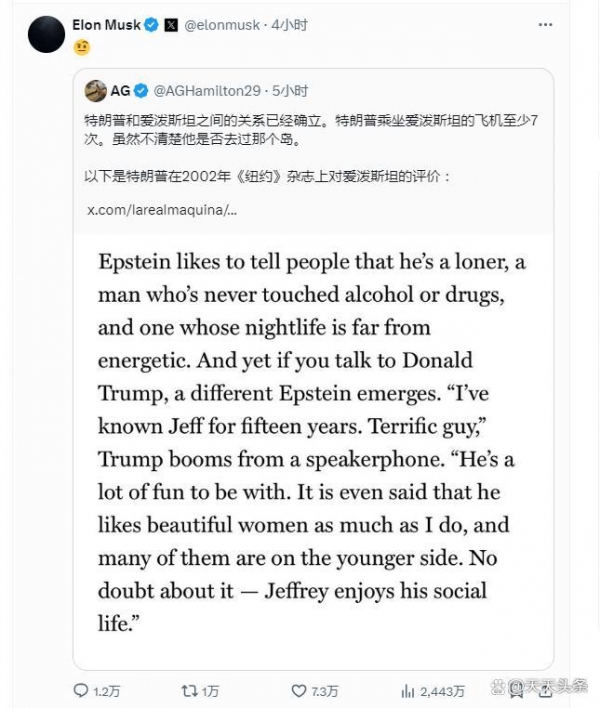Viewport: 600px width, 708px height.
Task: Like the tweet with the heart icon
Action: click(x=299, y=690)
